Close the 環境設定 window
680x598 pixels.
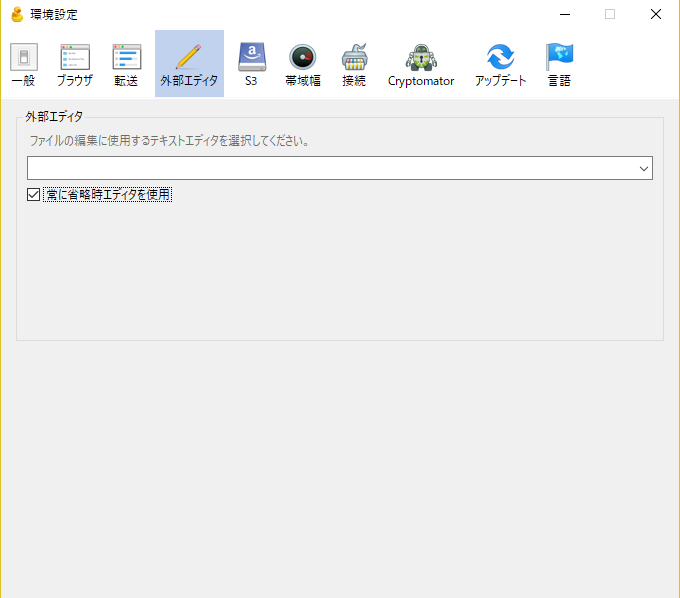[x=656, y=14]
